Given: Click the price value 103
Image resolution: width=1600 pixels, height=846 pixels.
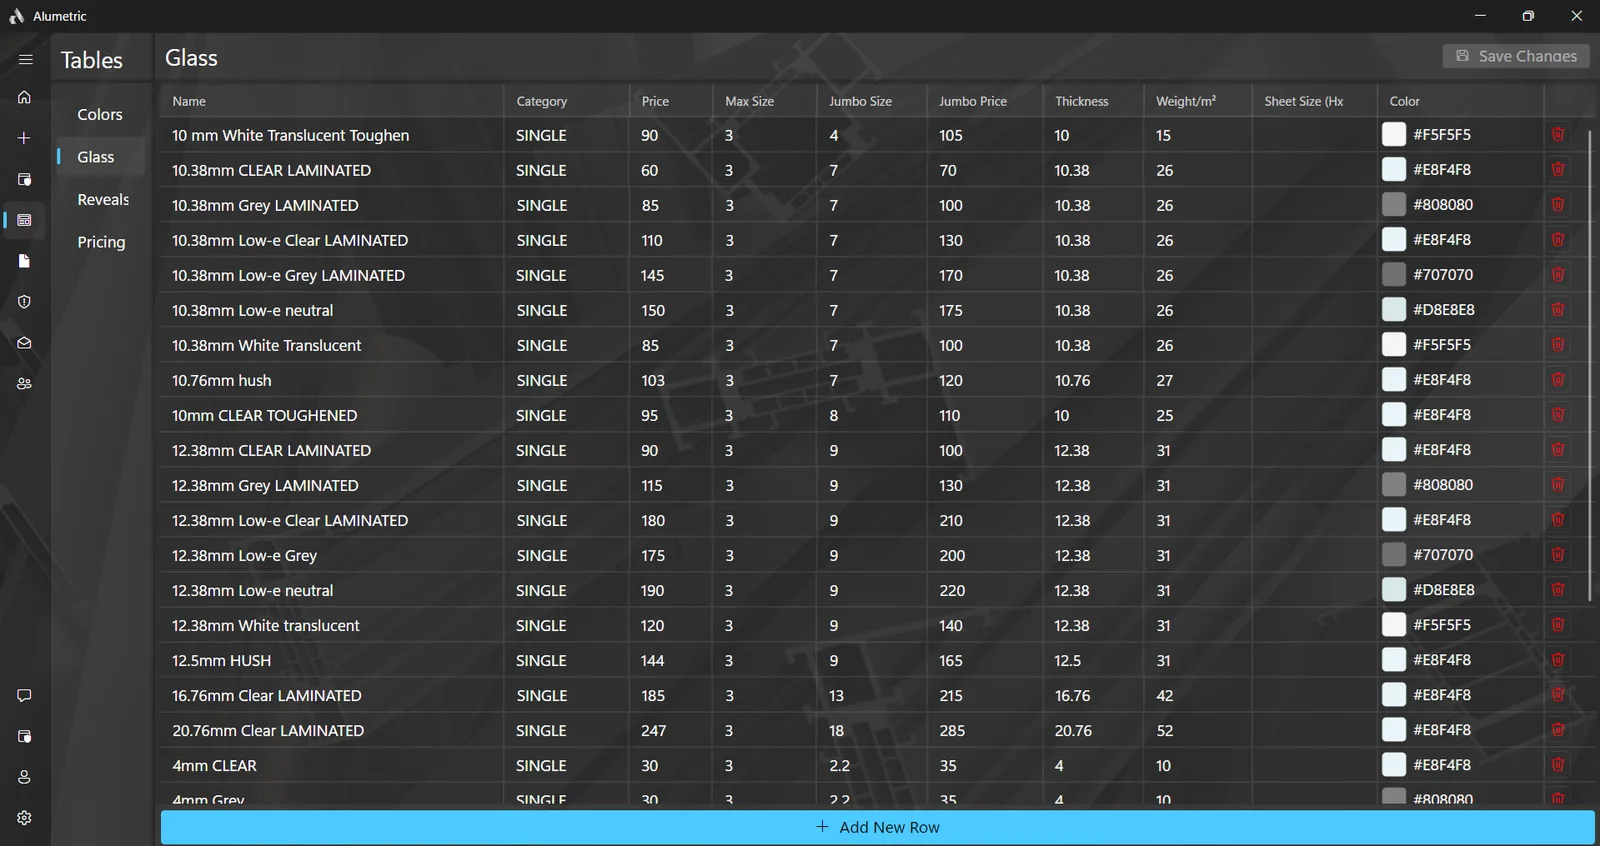Looking at the screenshot, I should pos(653,380).
